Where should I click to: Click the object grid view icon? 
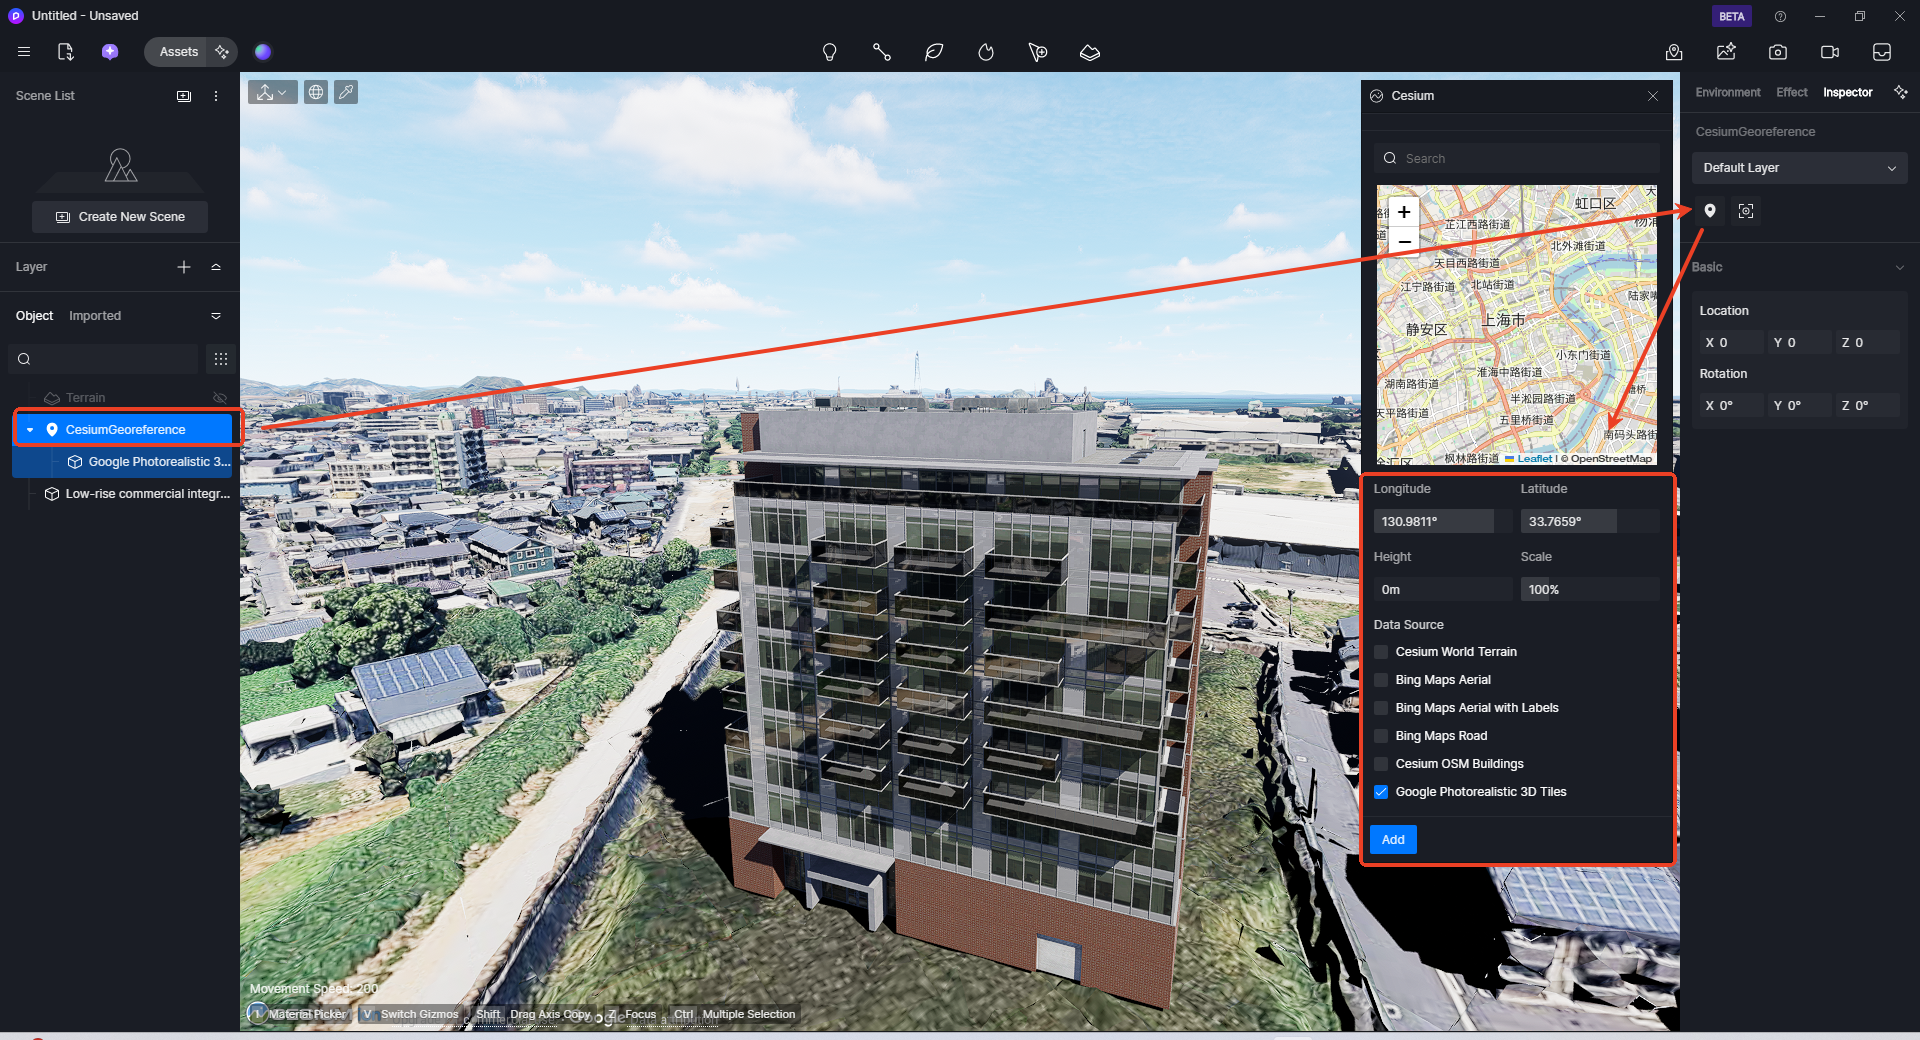point(221,359)
